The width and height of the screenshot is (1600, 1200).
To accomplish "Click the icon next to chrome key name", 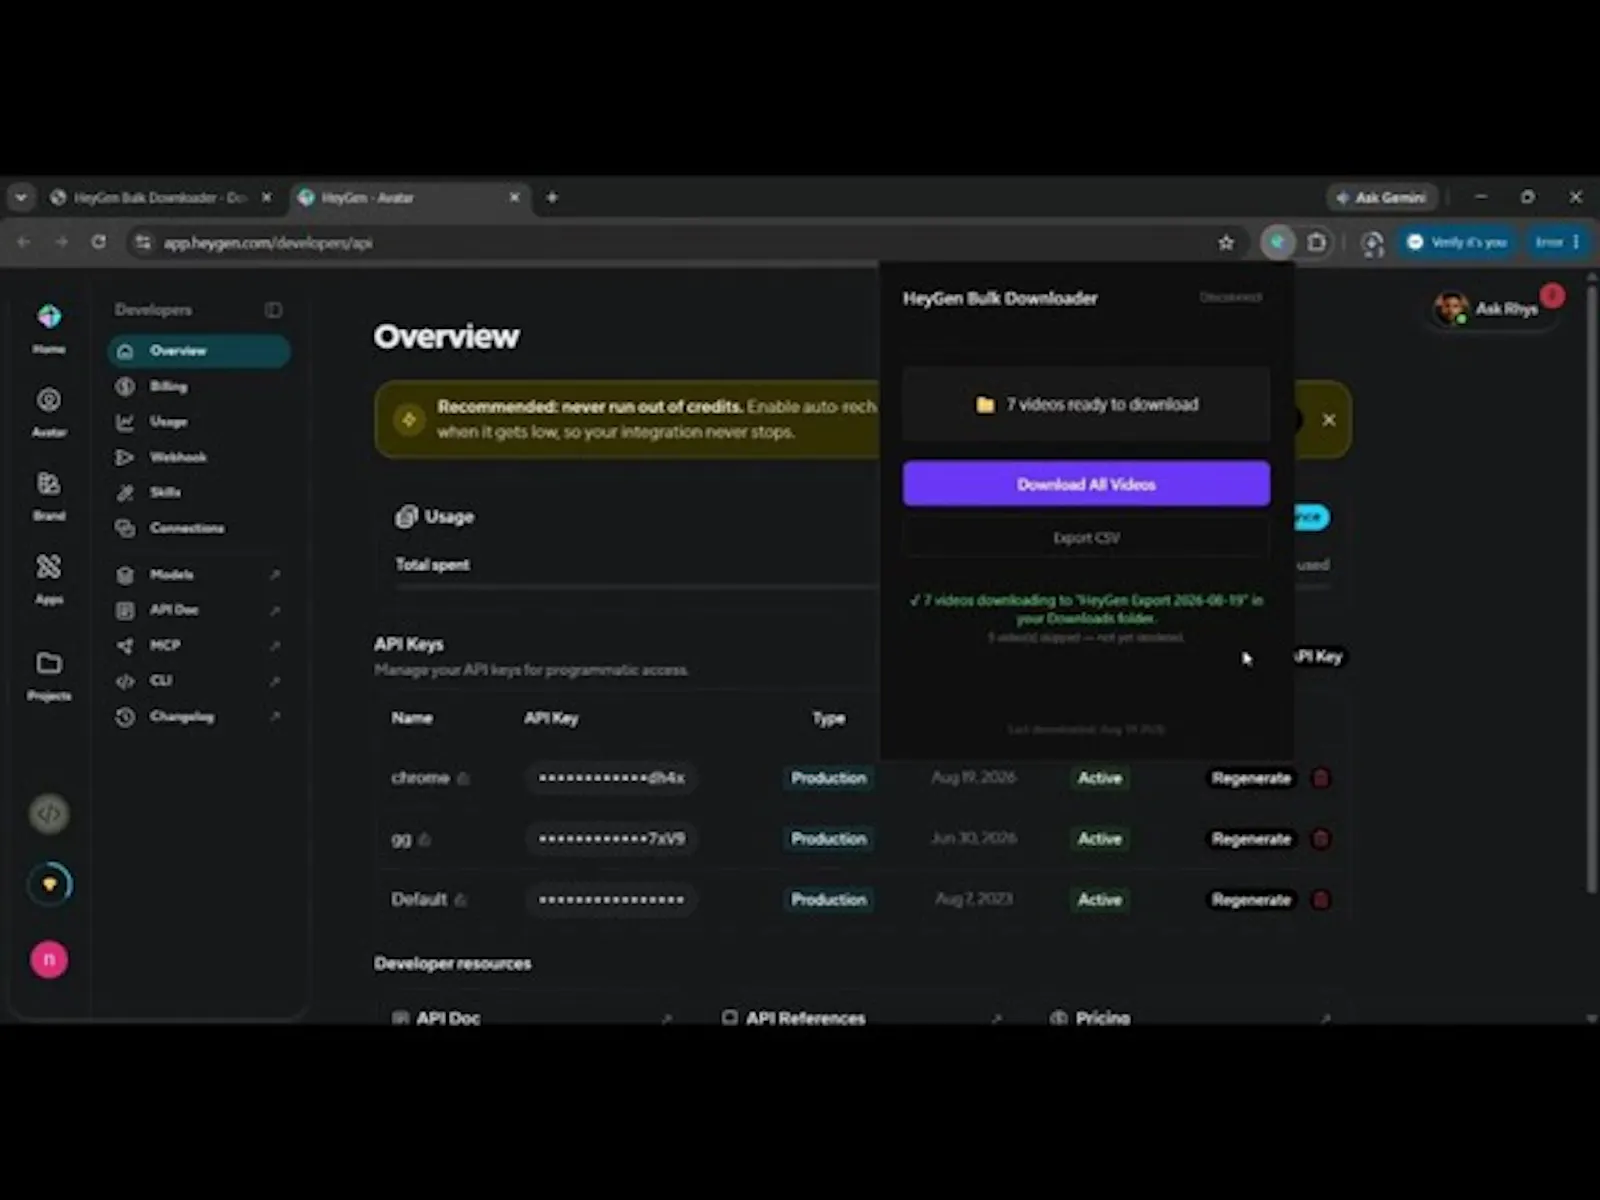I will 463,778.
